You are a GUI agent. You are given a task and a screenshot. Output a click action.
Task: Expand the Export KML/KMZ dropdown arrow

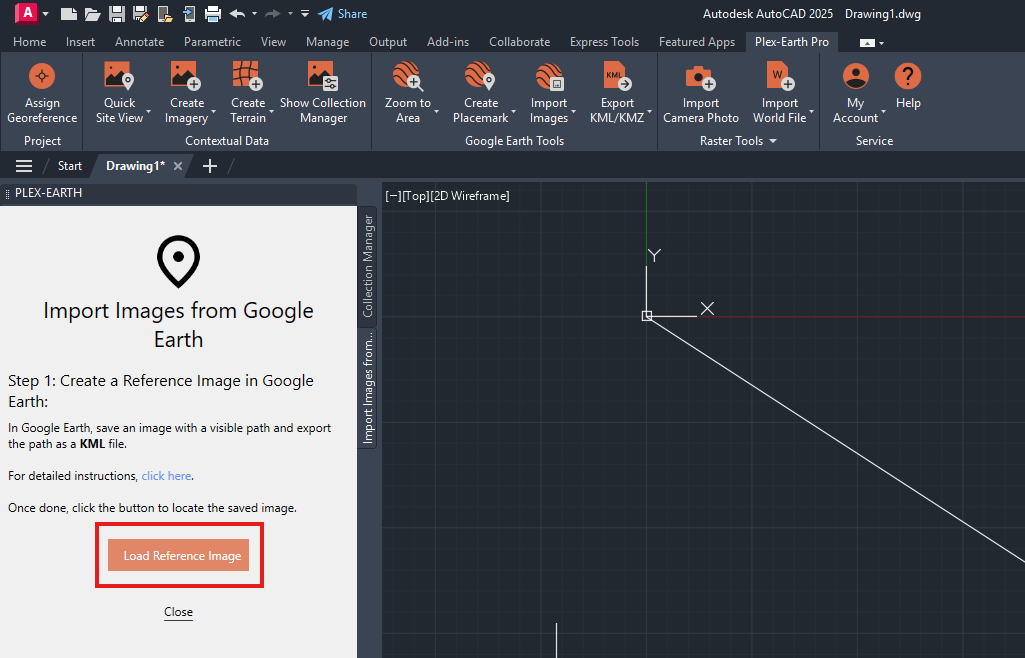tap(650, 112)
